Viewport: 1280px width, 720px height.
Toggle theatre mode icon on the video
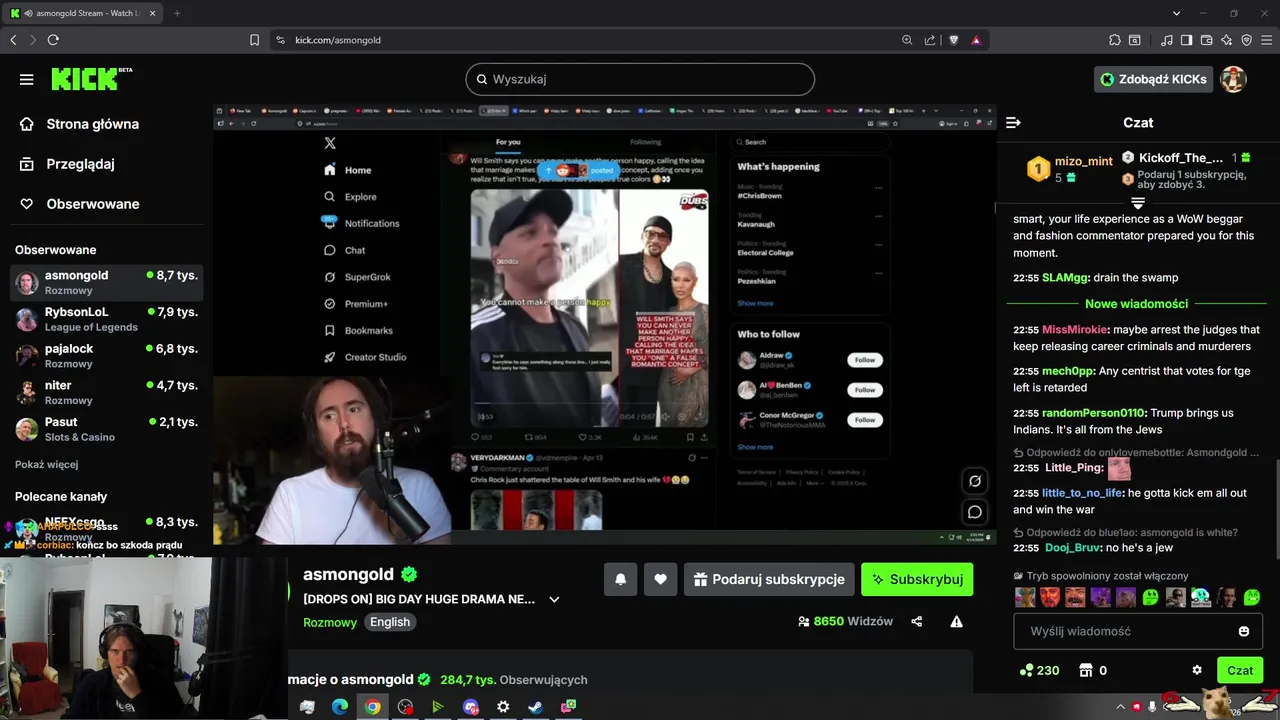975,481
